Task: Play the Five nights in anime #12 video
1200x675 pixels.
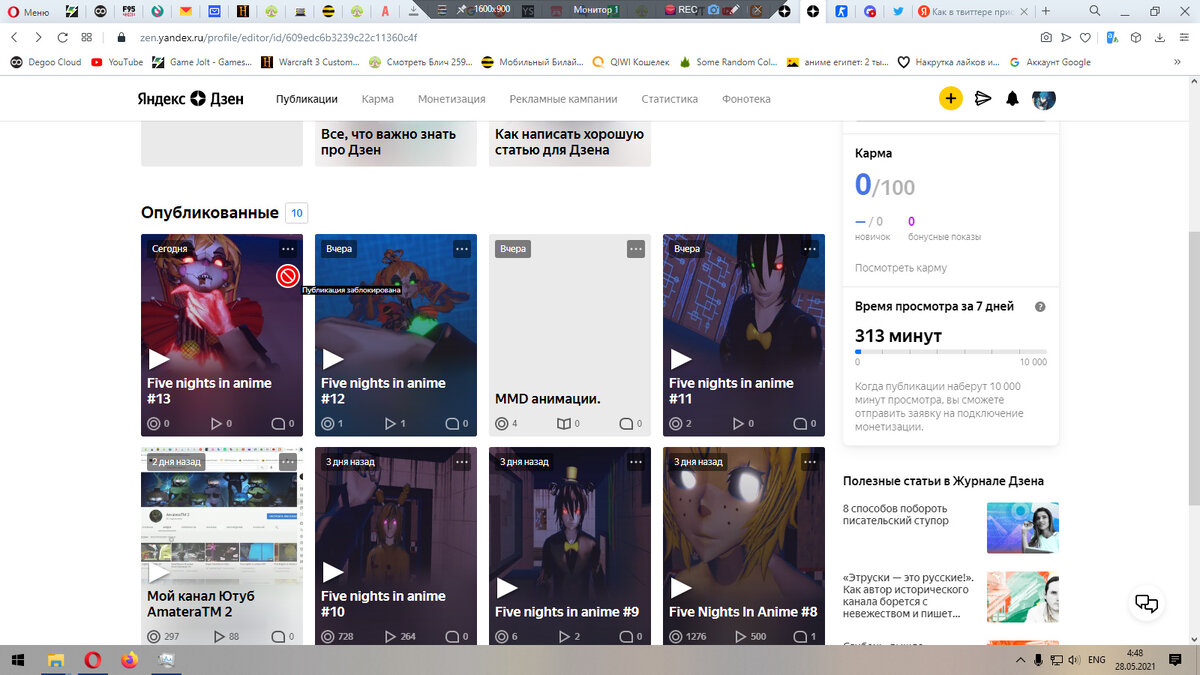Action: [x=333, y=359]
